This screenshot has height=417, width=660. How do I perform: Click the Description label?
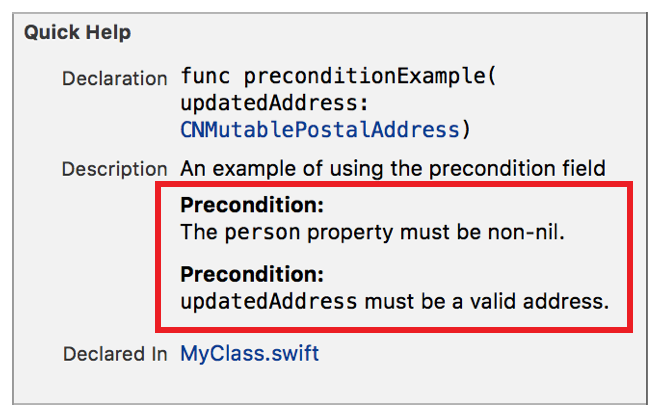115,169
